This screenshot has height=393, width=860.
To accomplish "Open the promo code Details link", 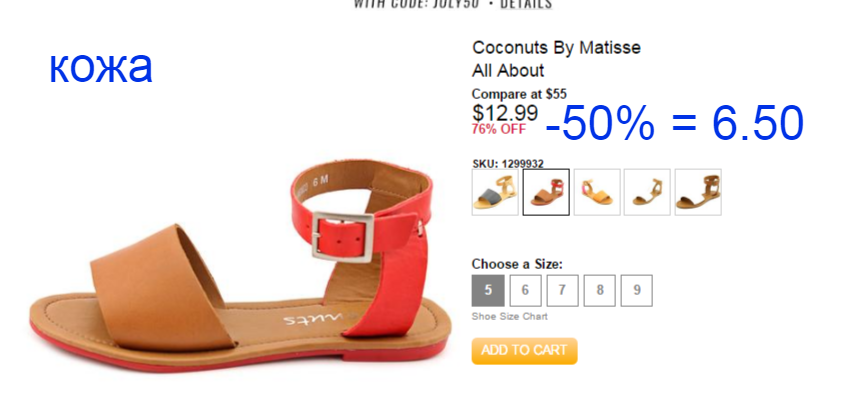I will point(526,4).
